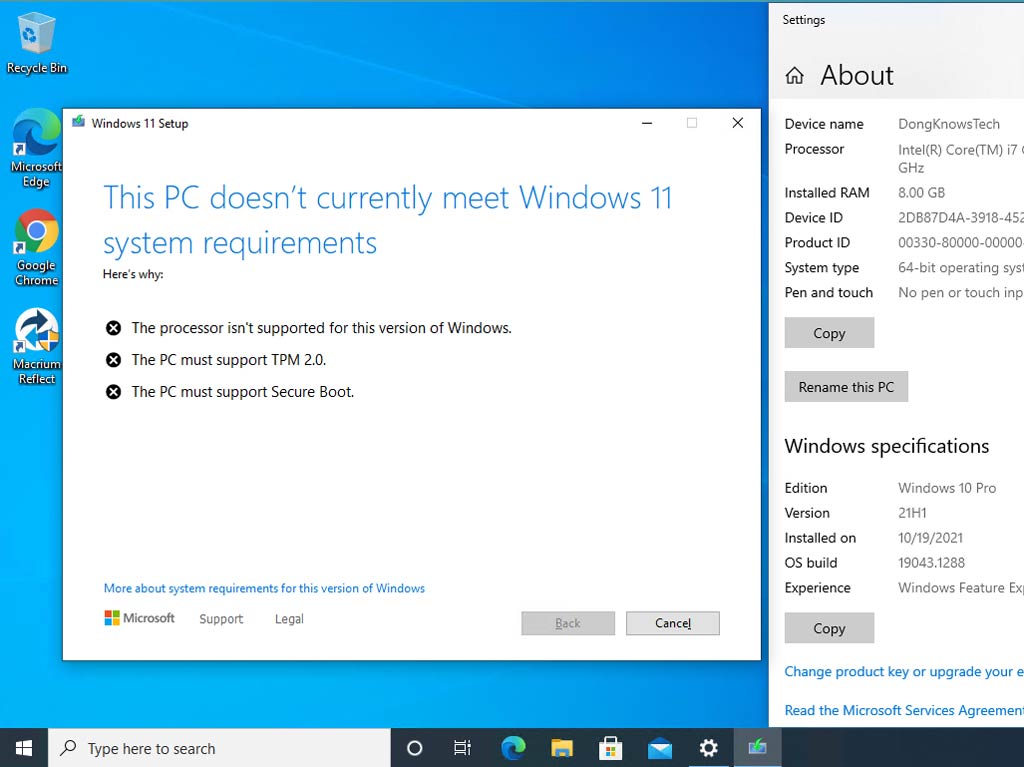Select the Secure Boot requirement error icon
This screenshot has width=1024, height=767.
[114, 392]
